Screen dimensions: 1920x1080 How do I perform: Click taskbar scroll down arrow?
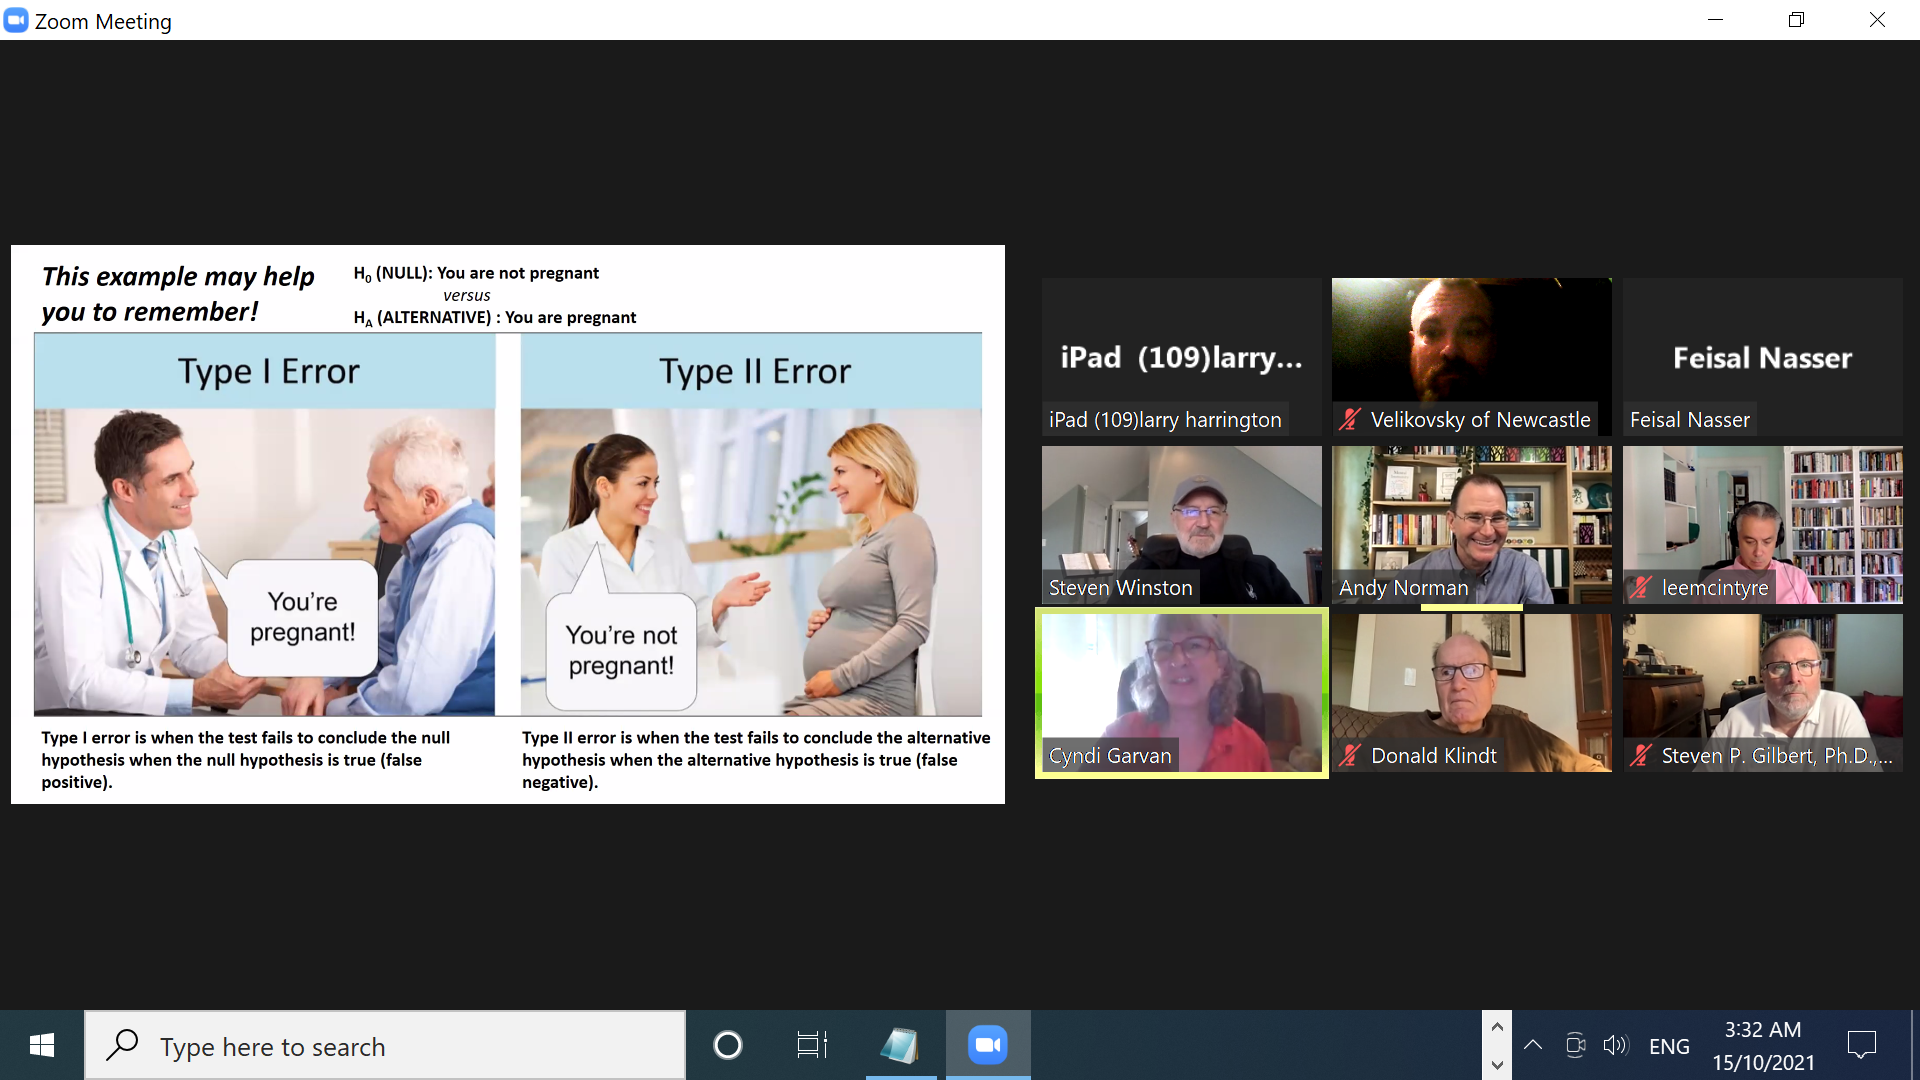[1497, 1065]
